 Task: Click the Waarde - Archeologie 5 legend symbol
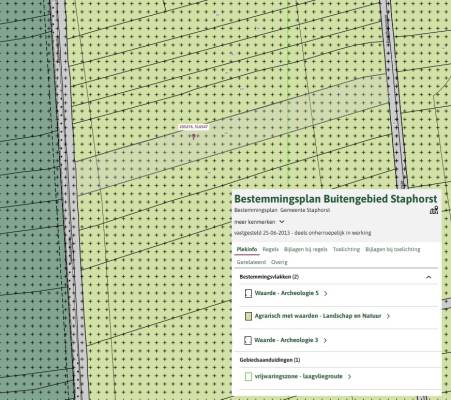pos(248,293)
